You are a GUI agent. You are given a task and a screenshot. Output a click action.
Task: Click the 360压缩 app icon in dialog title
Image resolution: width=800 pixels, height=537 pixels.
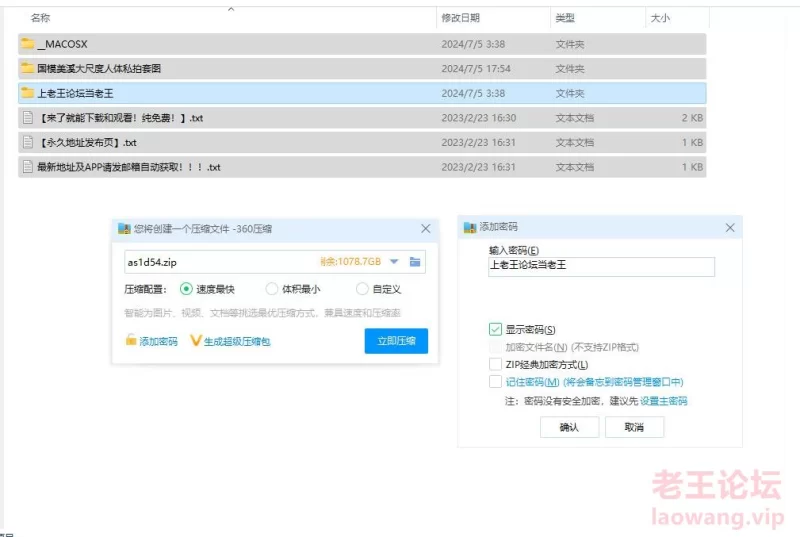(x=124, y=229)
